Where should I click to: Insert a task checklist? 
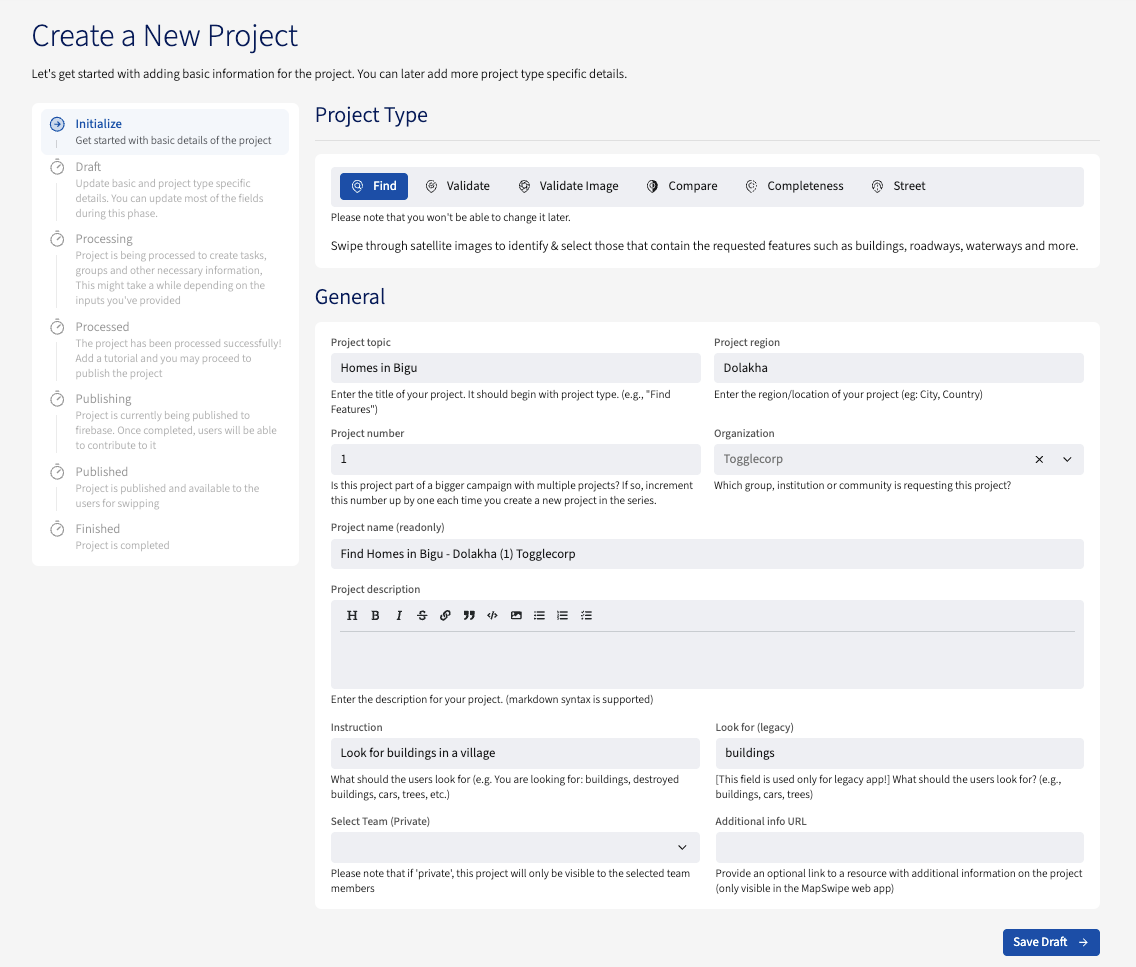pos(586,616)
